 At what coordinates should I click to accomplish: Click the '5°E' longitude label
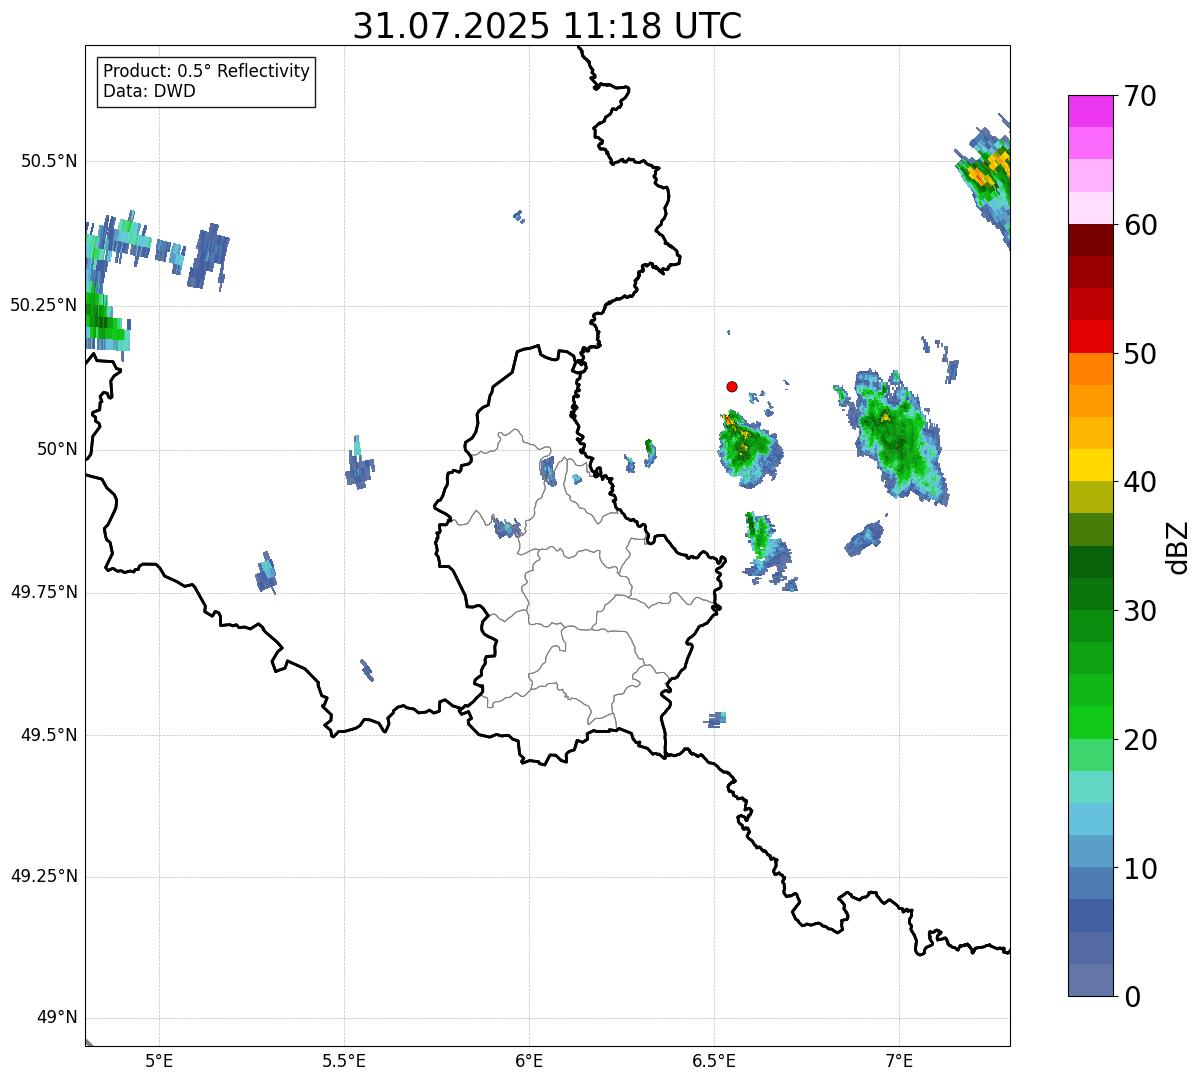coord(159,1061)
